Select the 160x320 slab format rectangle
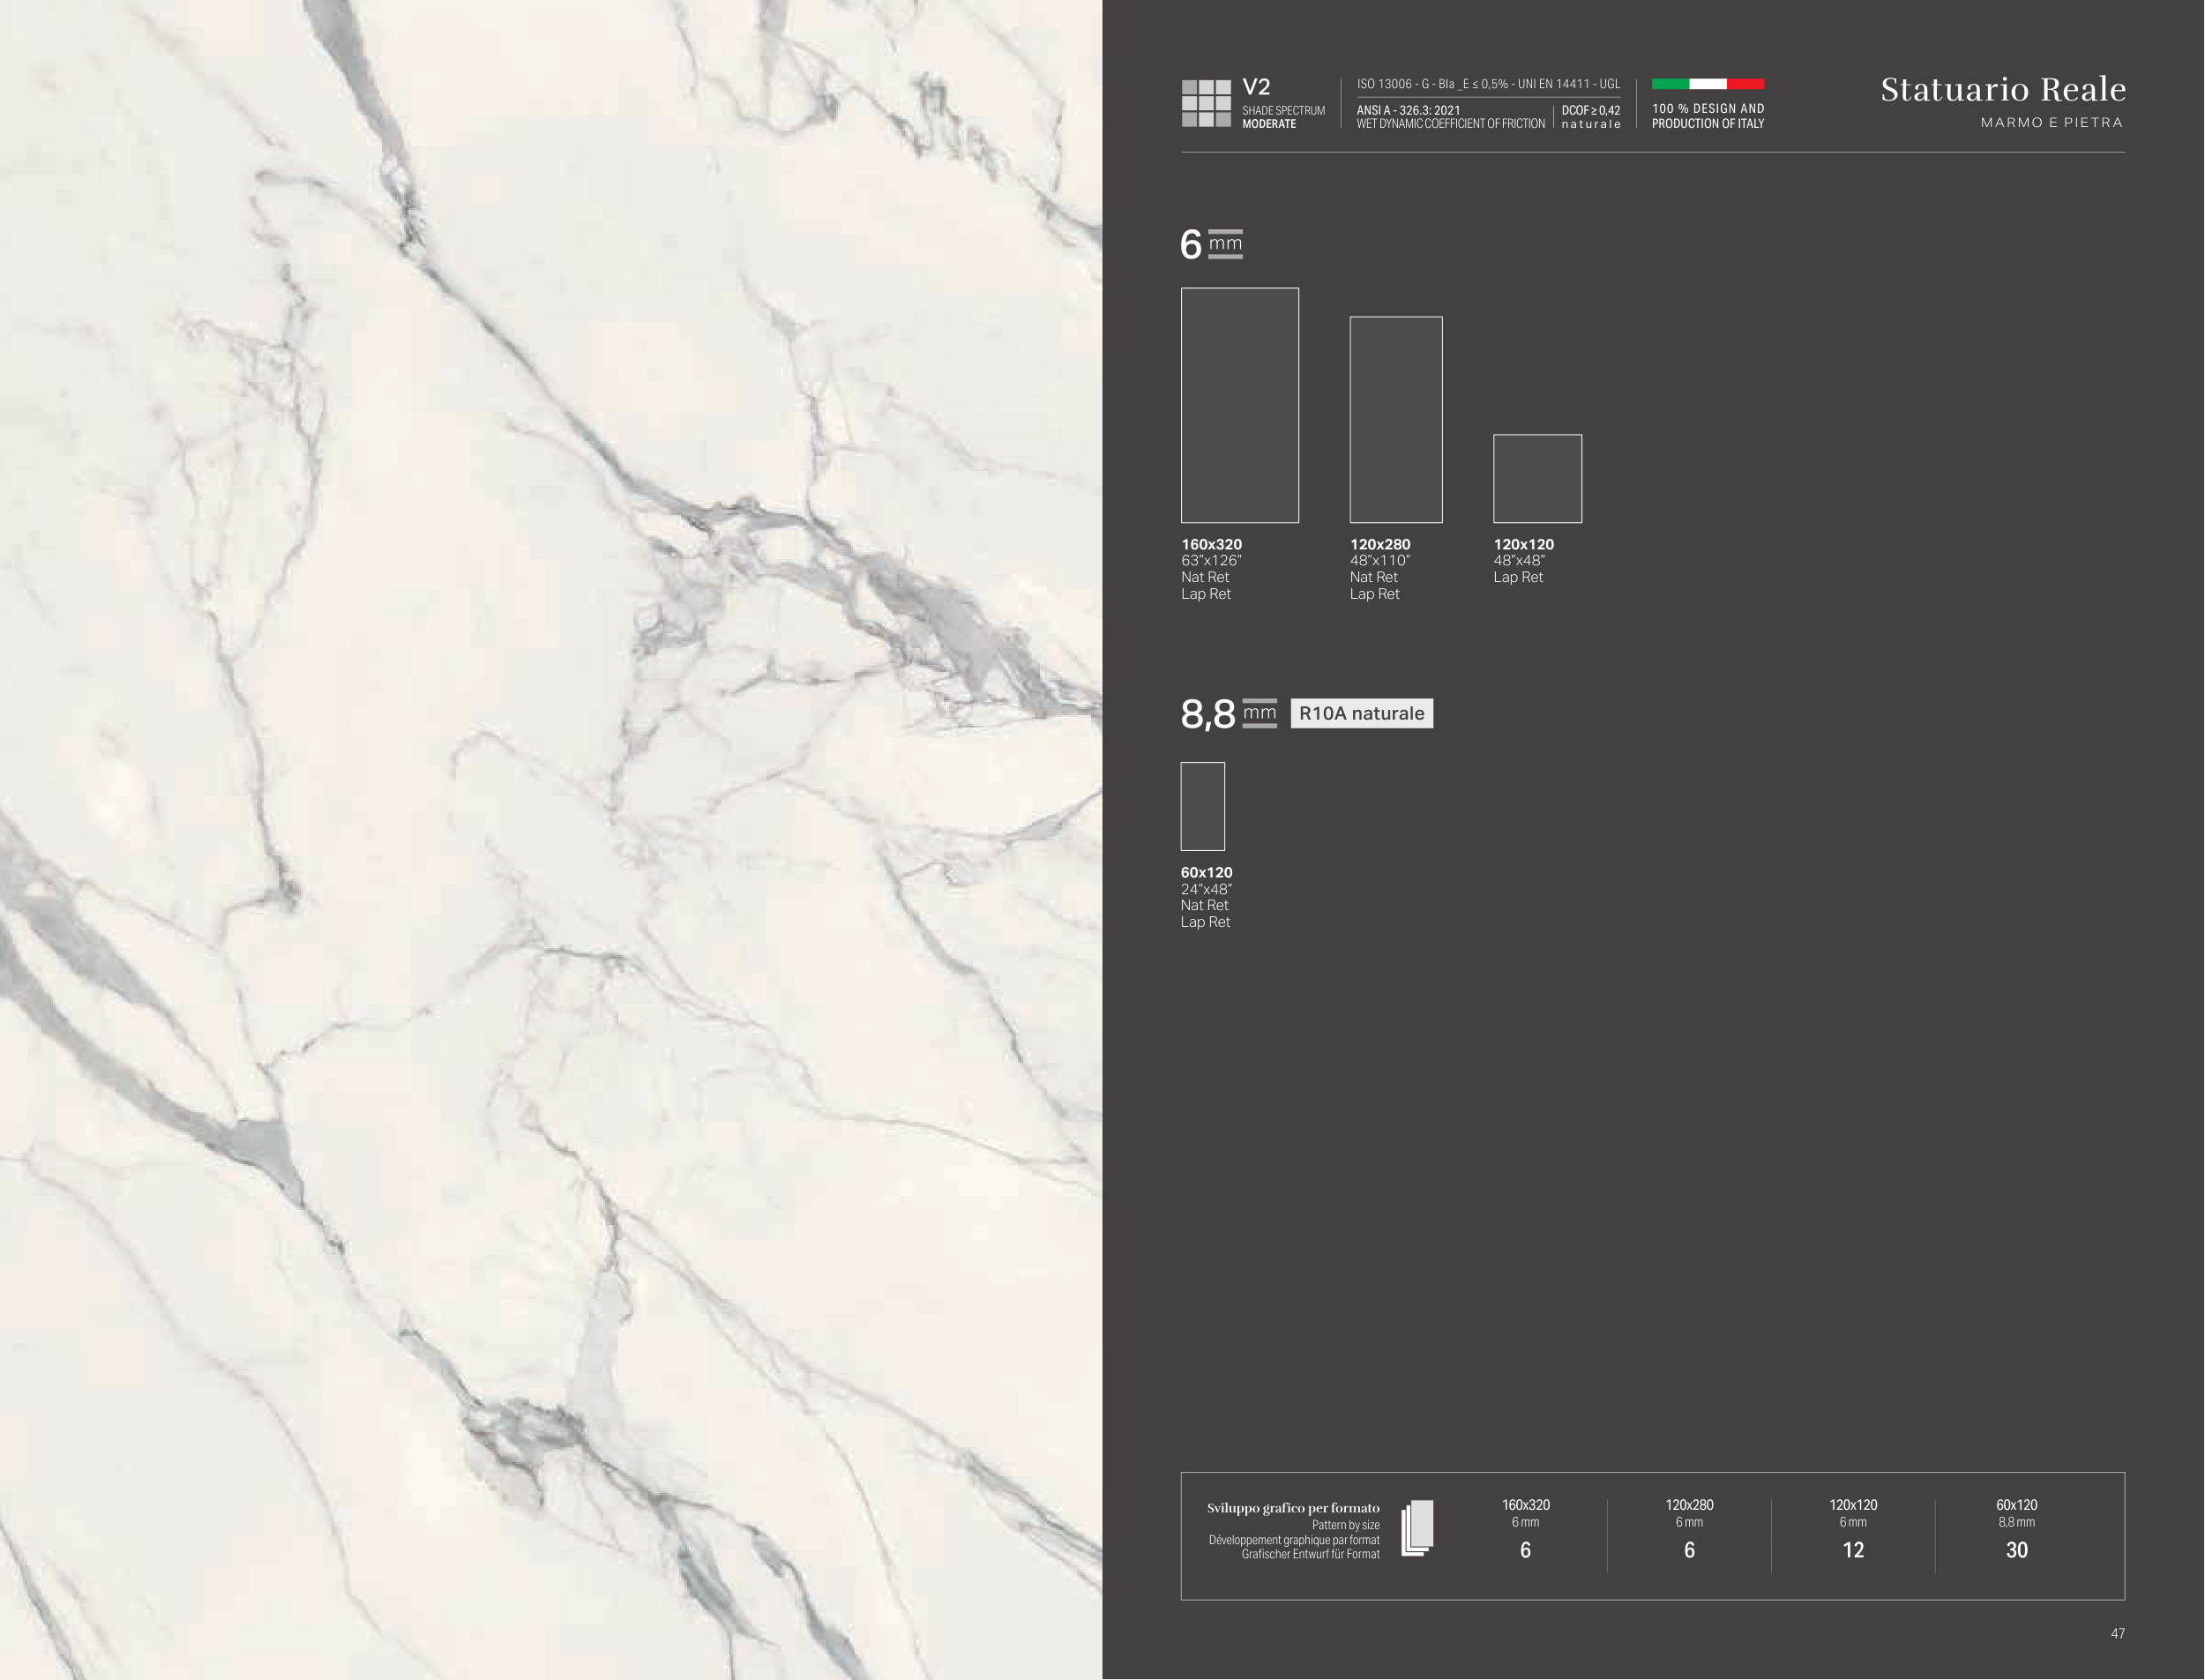Screen dimensions: 2205x1680 pos(1239,405)
